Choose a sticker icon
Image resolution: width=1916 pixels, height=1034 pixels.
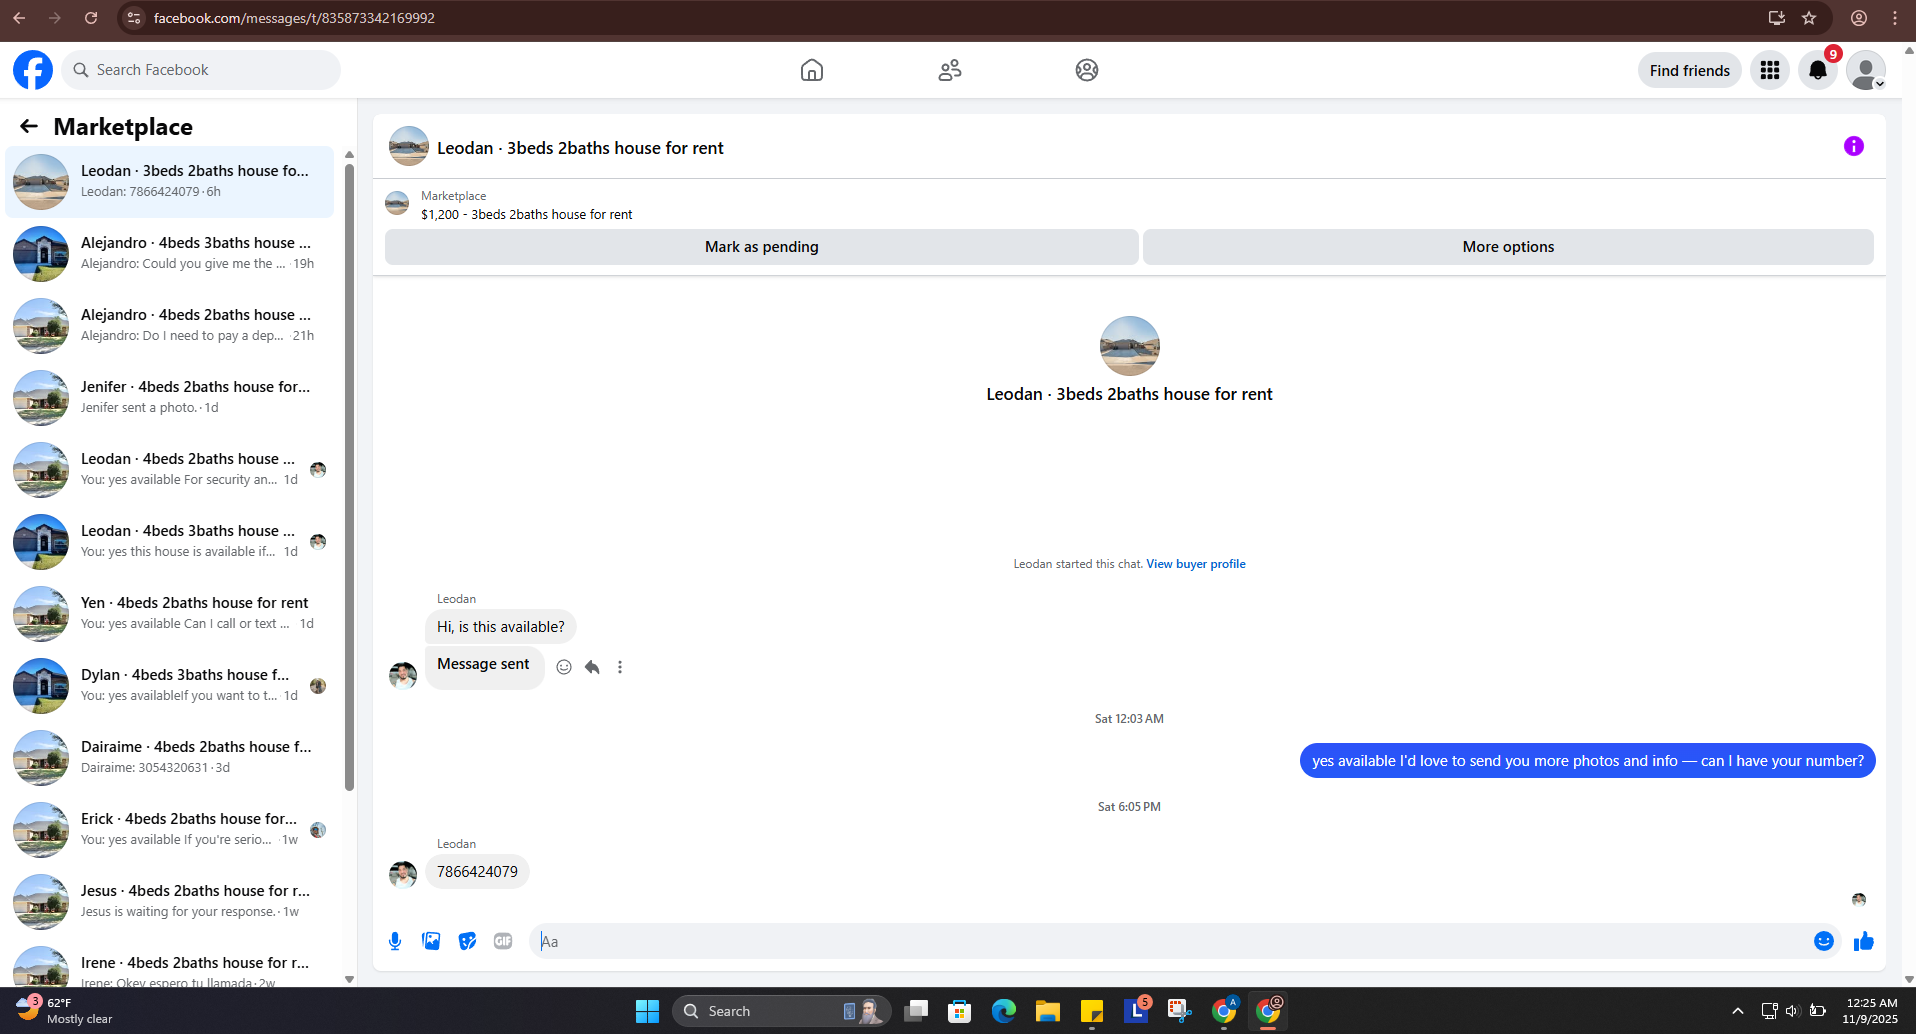467,941
